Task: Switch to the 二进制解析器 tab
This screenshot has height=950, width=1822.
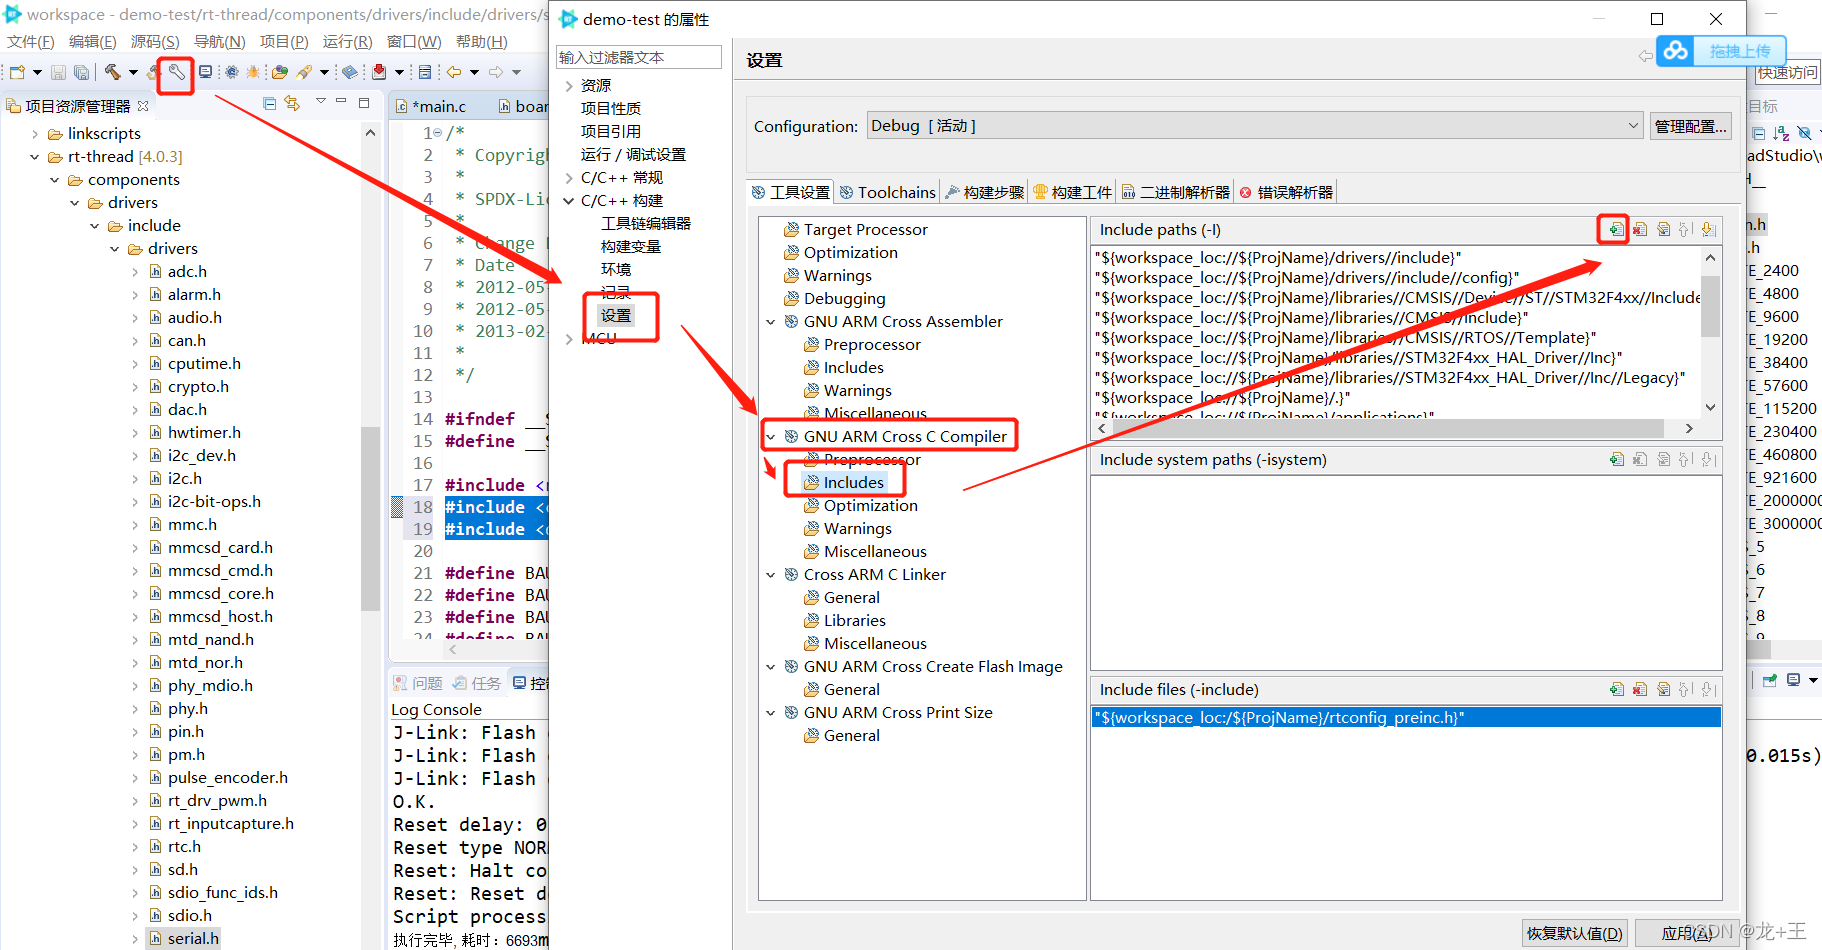Action: click(1175, 192)
